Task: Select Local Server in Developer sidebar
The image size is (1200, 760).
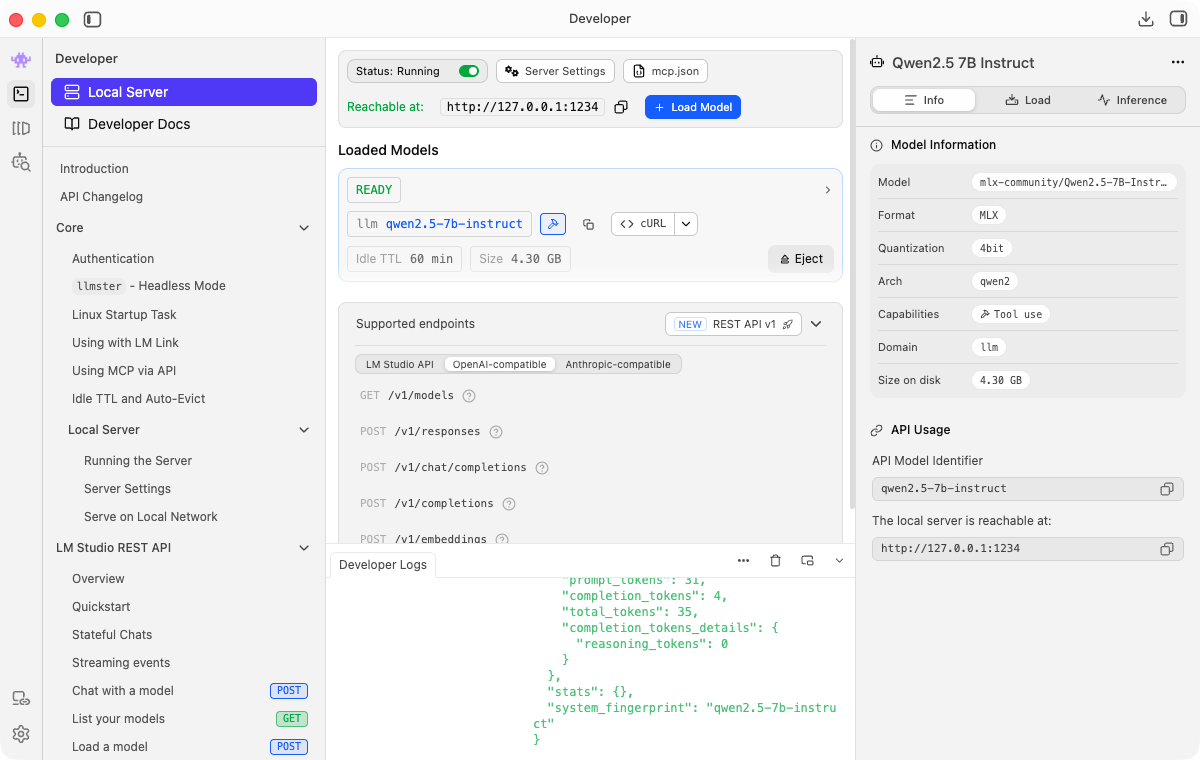Action: (184, 92)
